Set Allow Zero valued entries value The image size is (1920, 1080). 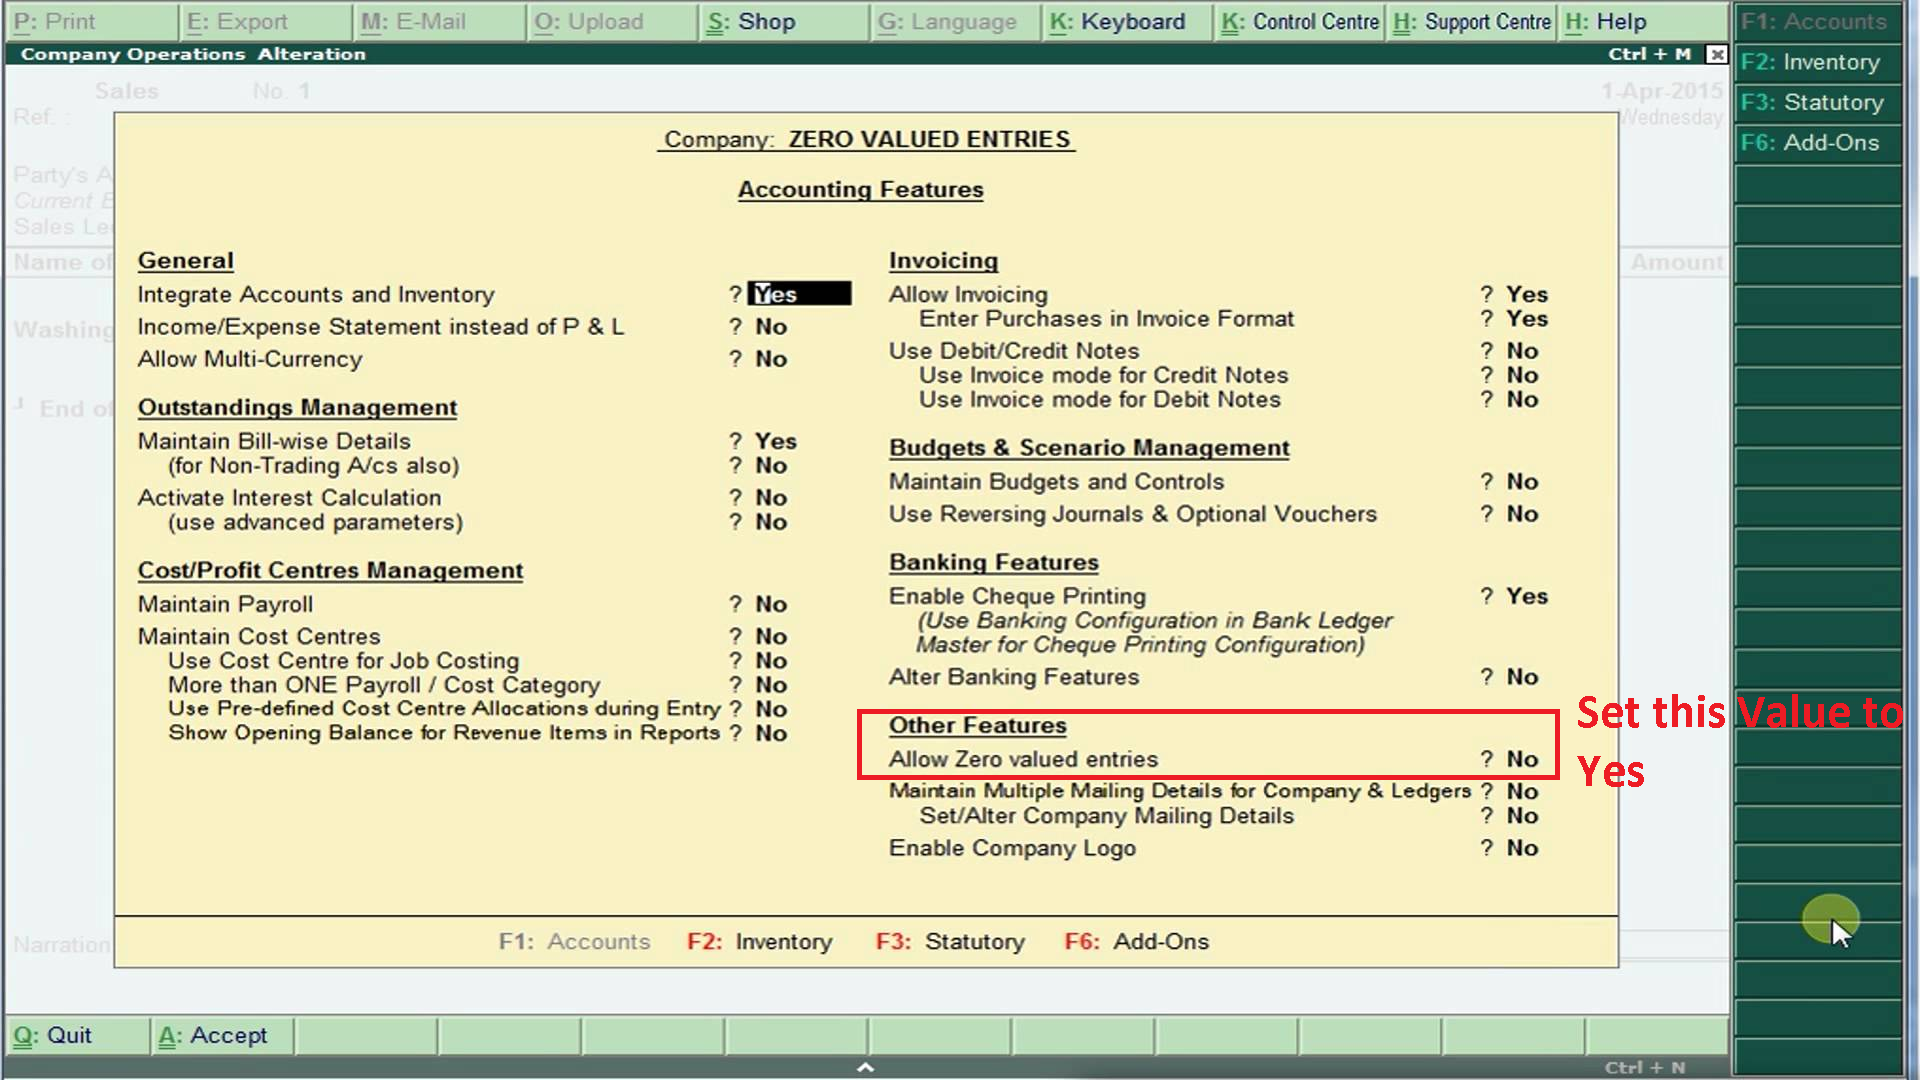coord(1522,759)
